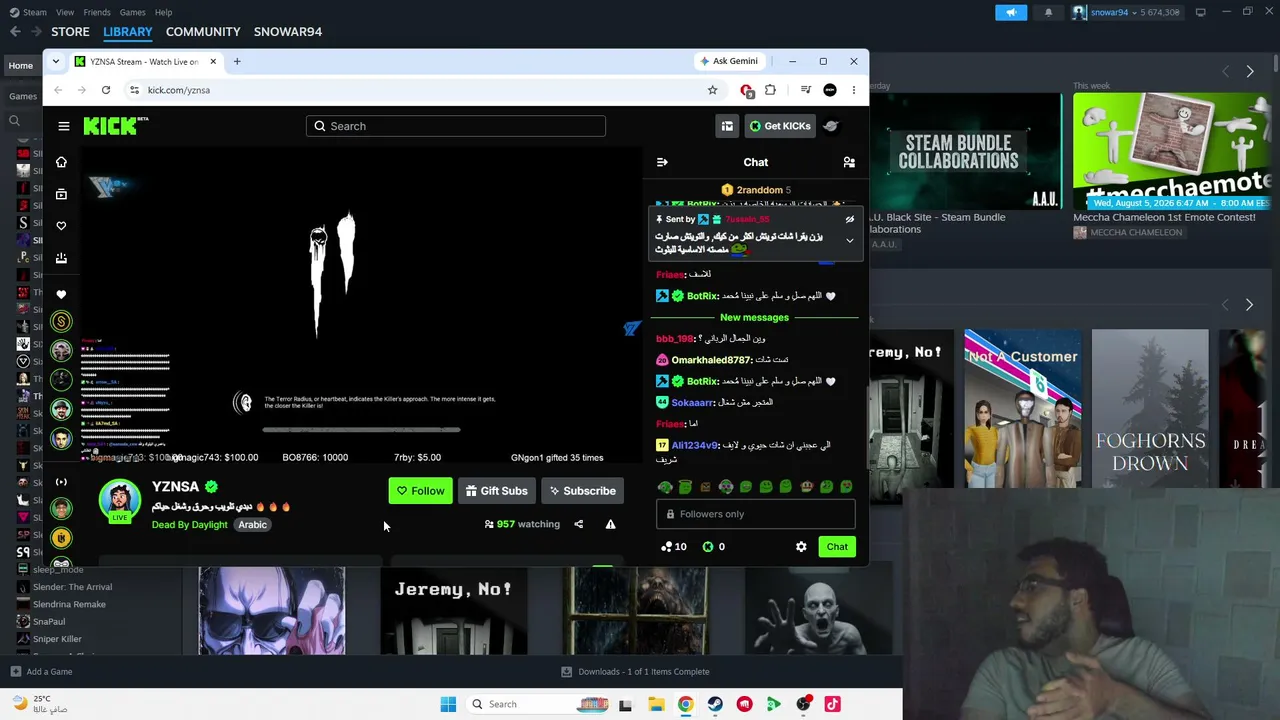Open the Windows Start menu
The width and height of the screenshot is (1280, 720).
[x=448, y=704]
